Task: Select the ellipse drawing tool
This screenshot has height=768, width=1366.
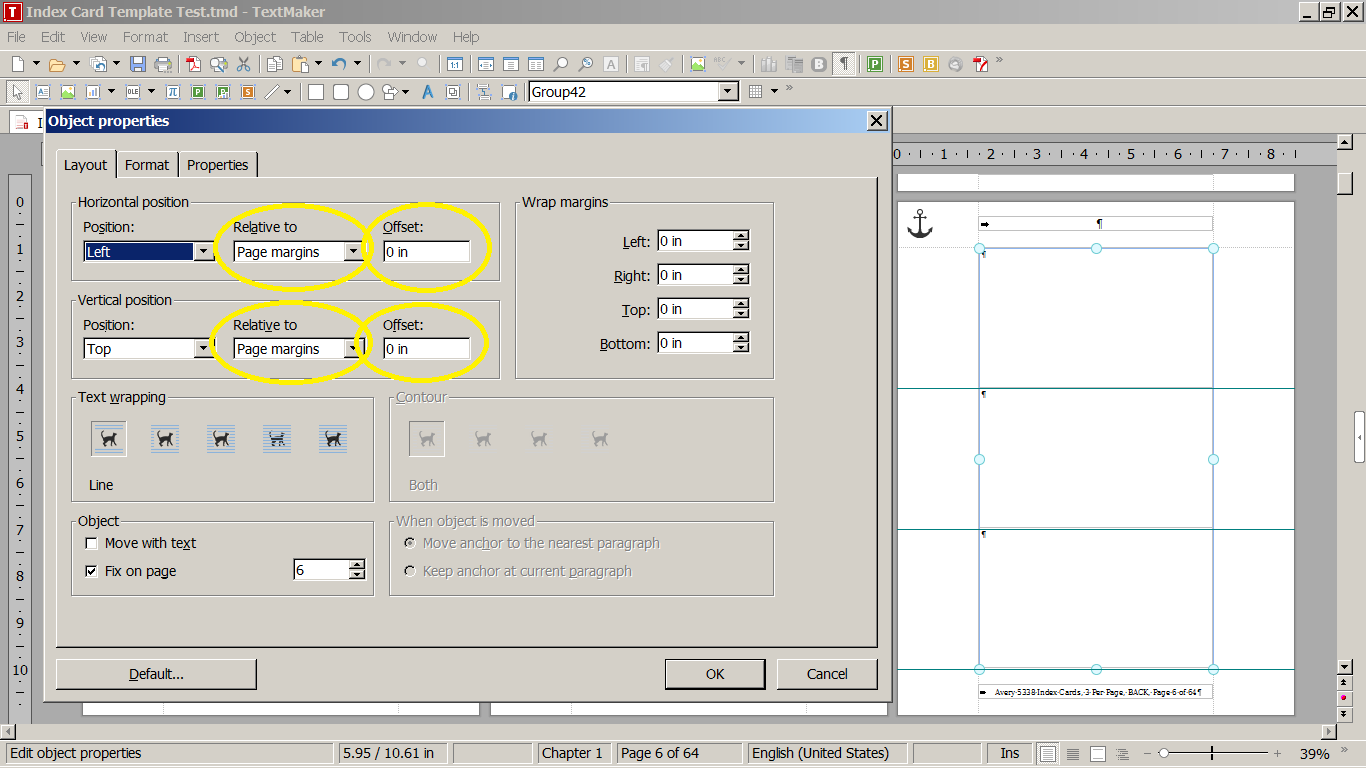Action: pos(366,92)
